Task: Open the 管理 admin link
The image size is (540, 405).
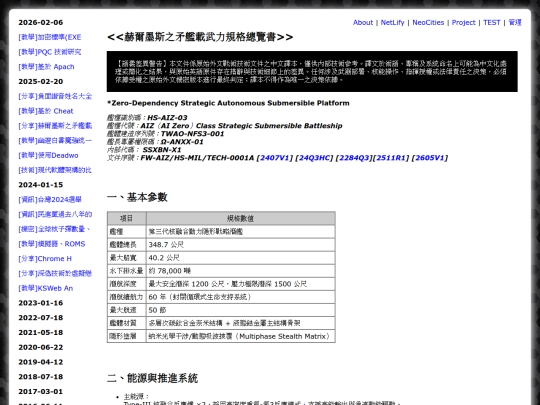Action: click(x=515, y=22)
